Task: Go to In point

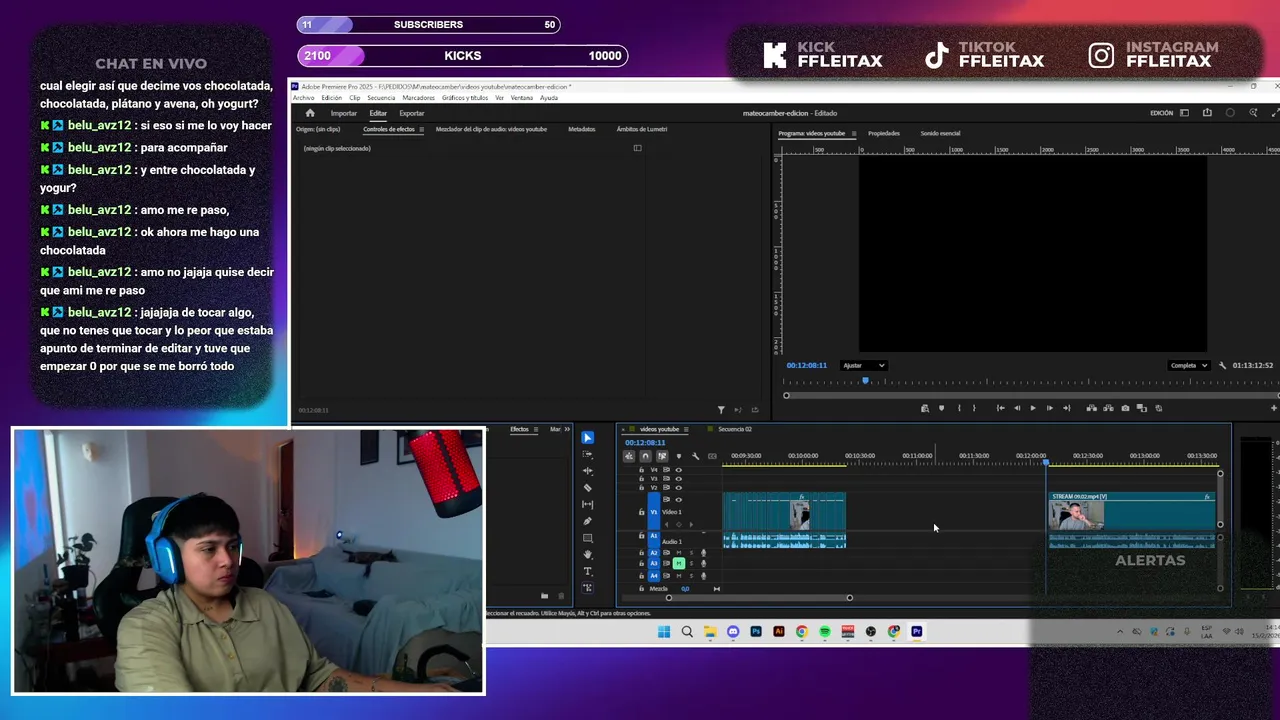Action: point(1000,408)
